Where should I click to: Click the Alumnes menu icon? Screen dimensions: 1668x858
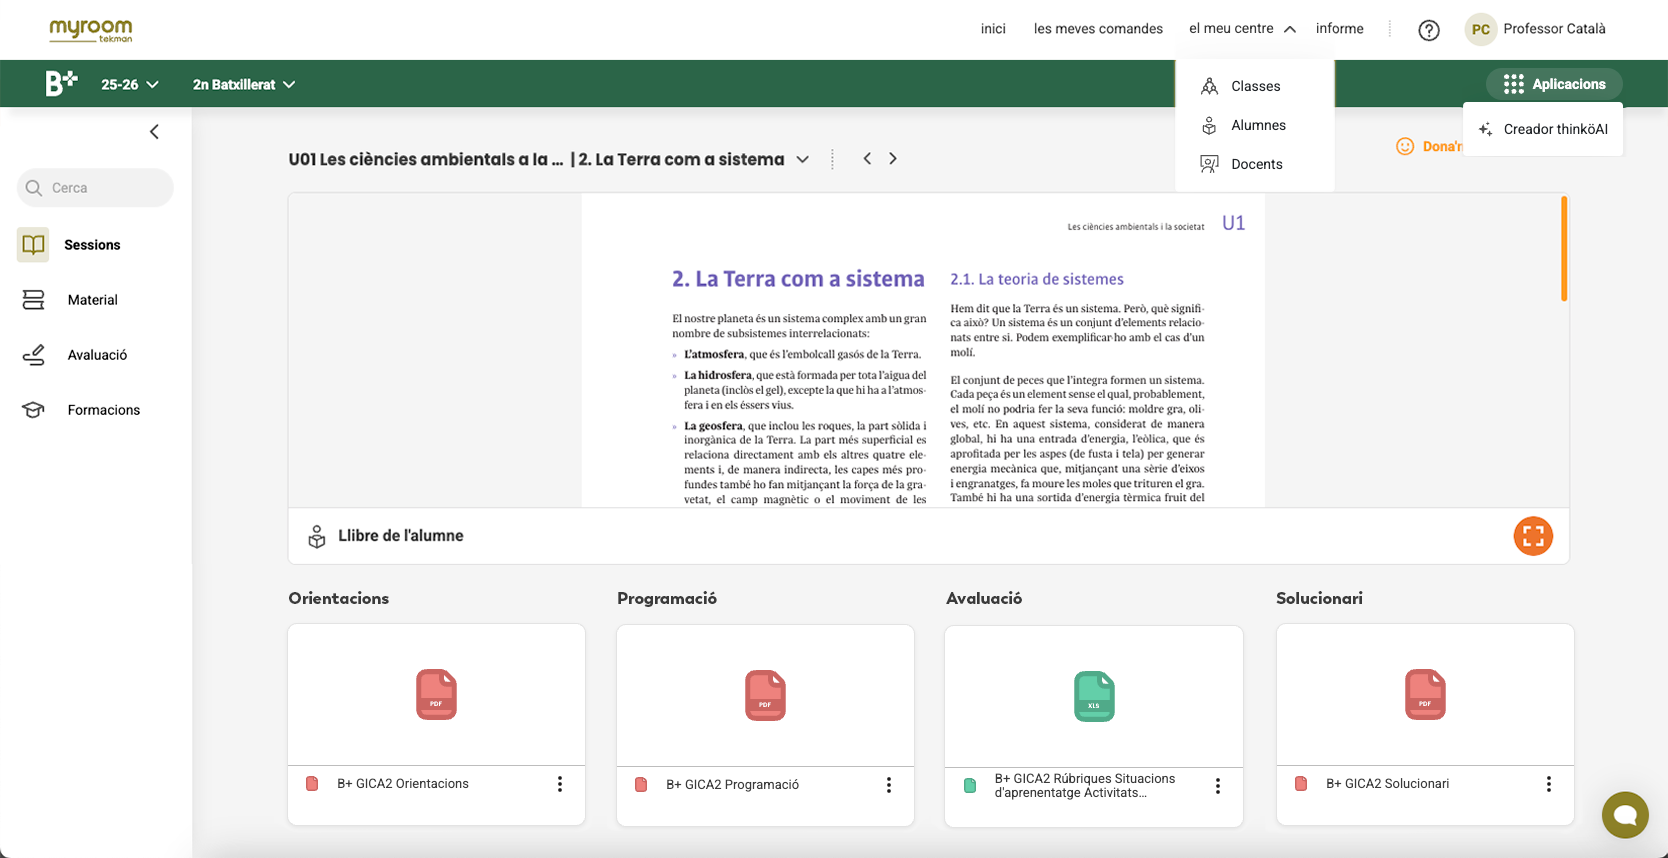pyautogui.click(x=1210, y=125)
